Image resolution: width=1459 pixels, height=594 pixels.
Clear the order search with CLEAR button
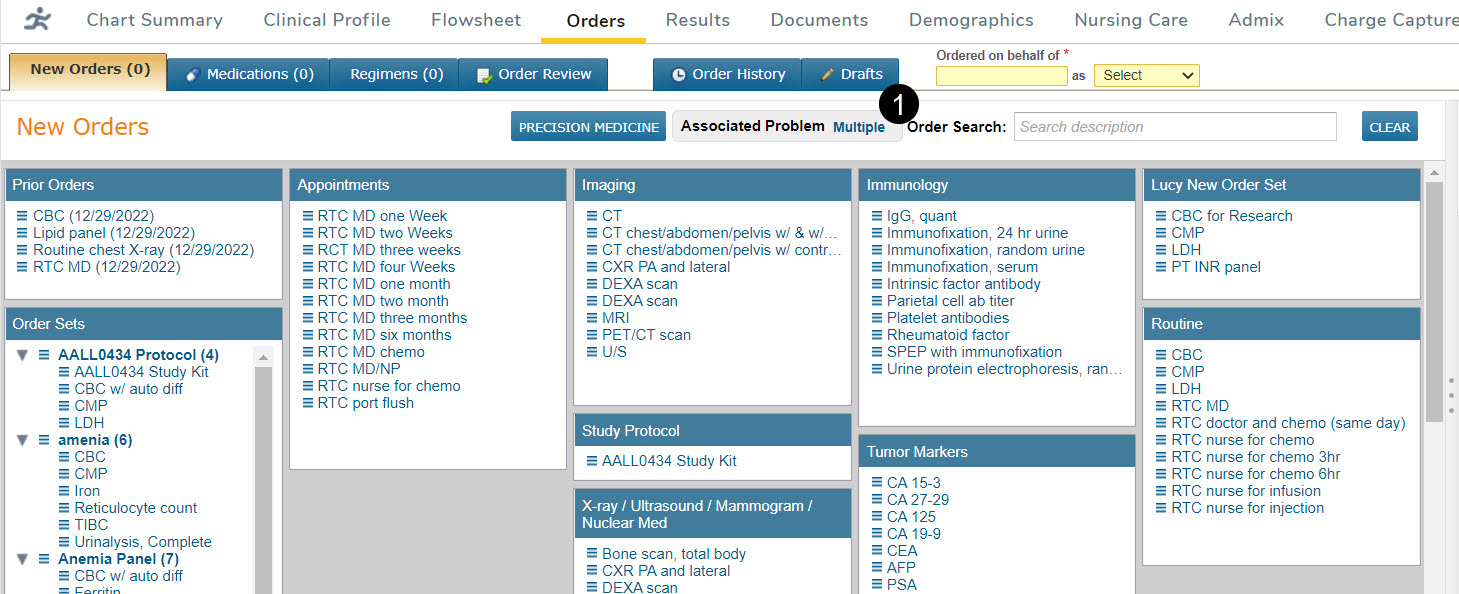tap(1389, 127)
